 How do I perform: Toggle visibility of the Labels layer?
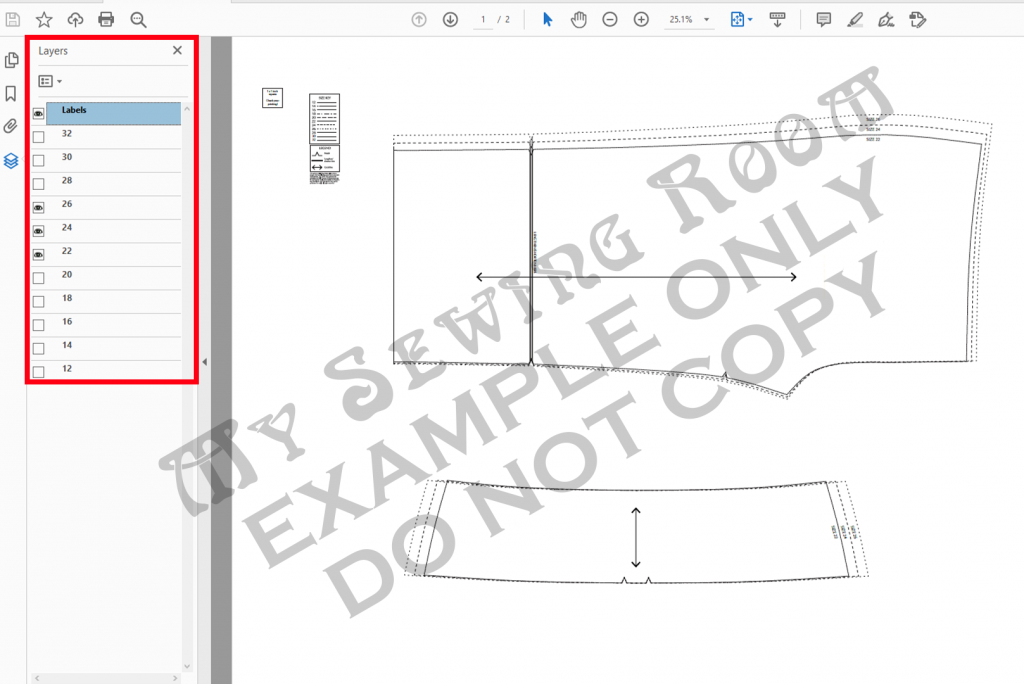tap(39, 113)
